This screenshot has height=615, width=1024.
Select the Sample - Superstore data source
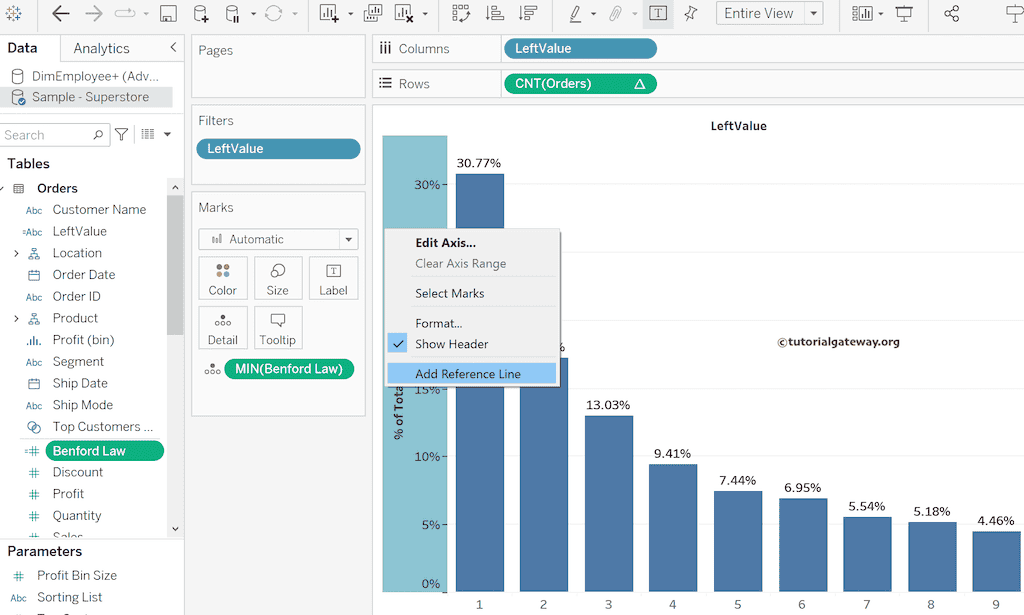90,96
